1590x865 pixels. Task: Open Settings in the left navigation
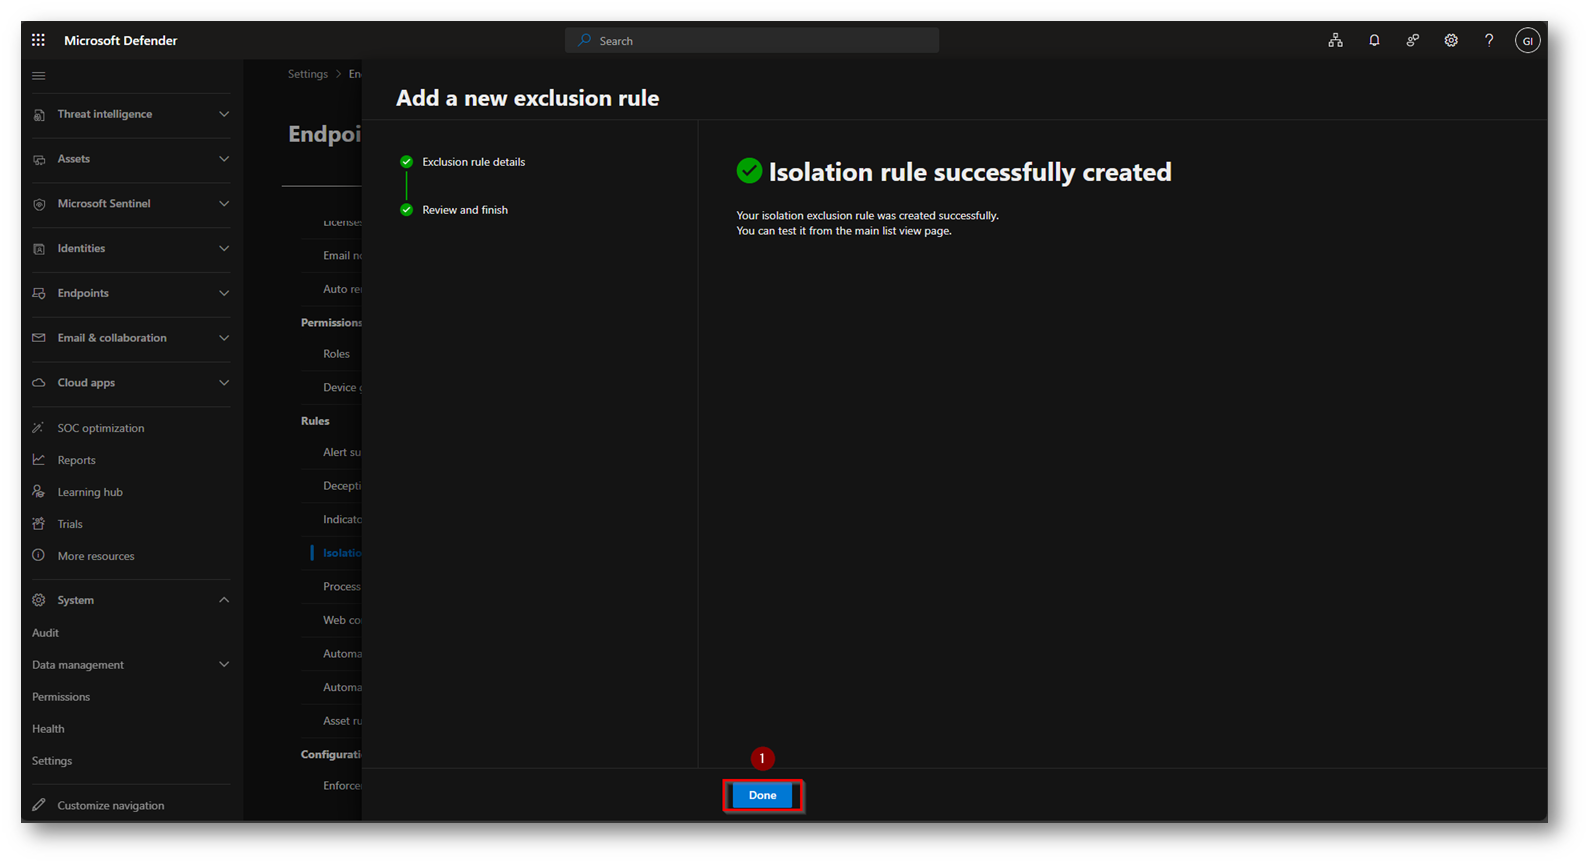coord(52,761)
